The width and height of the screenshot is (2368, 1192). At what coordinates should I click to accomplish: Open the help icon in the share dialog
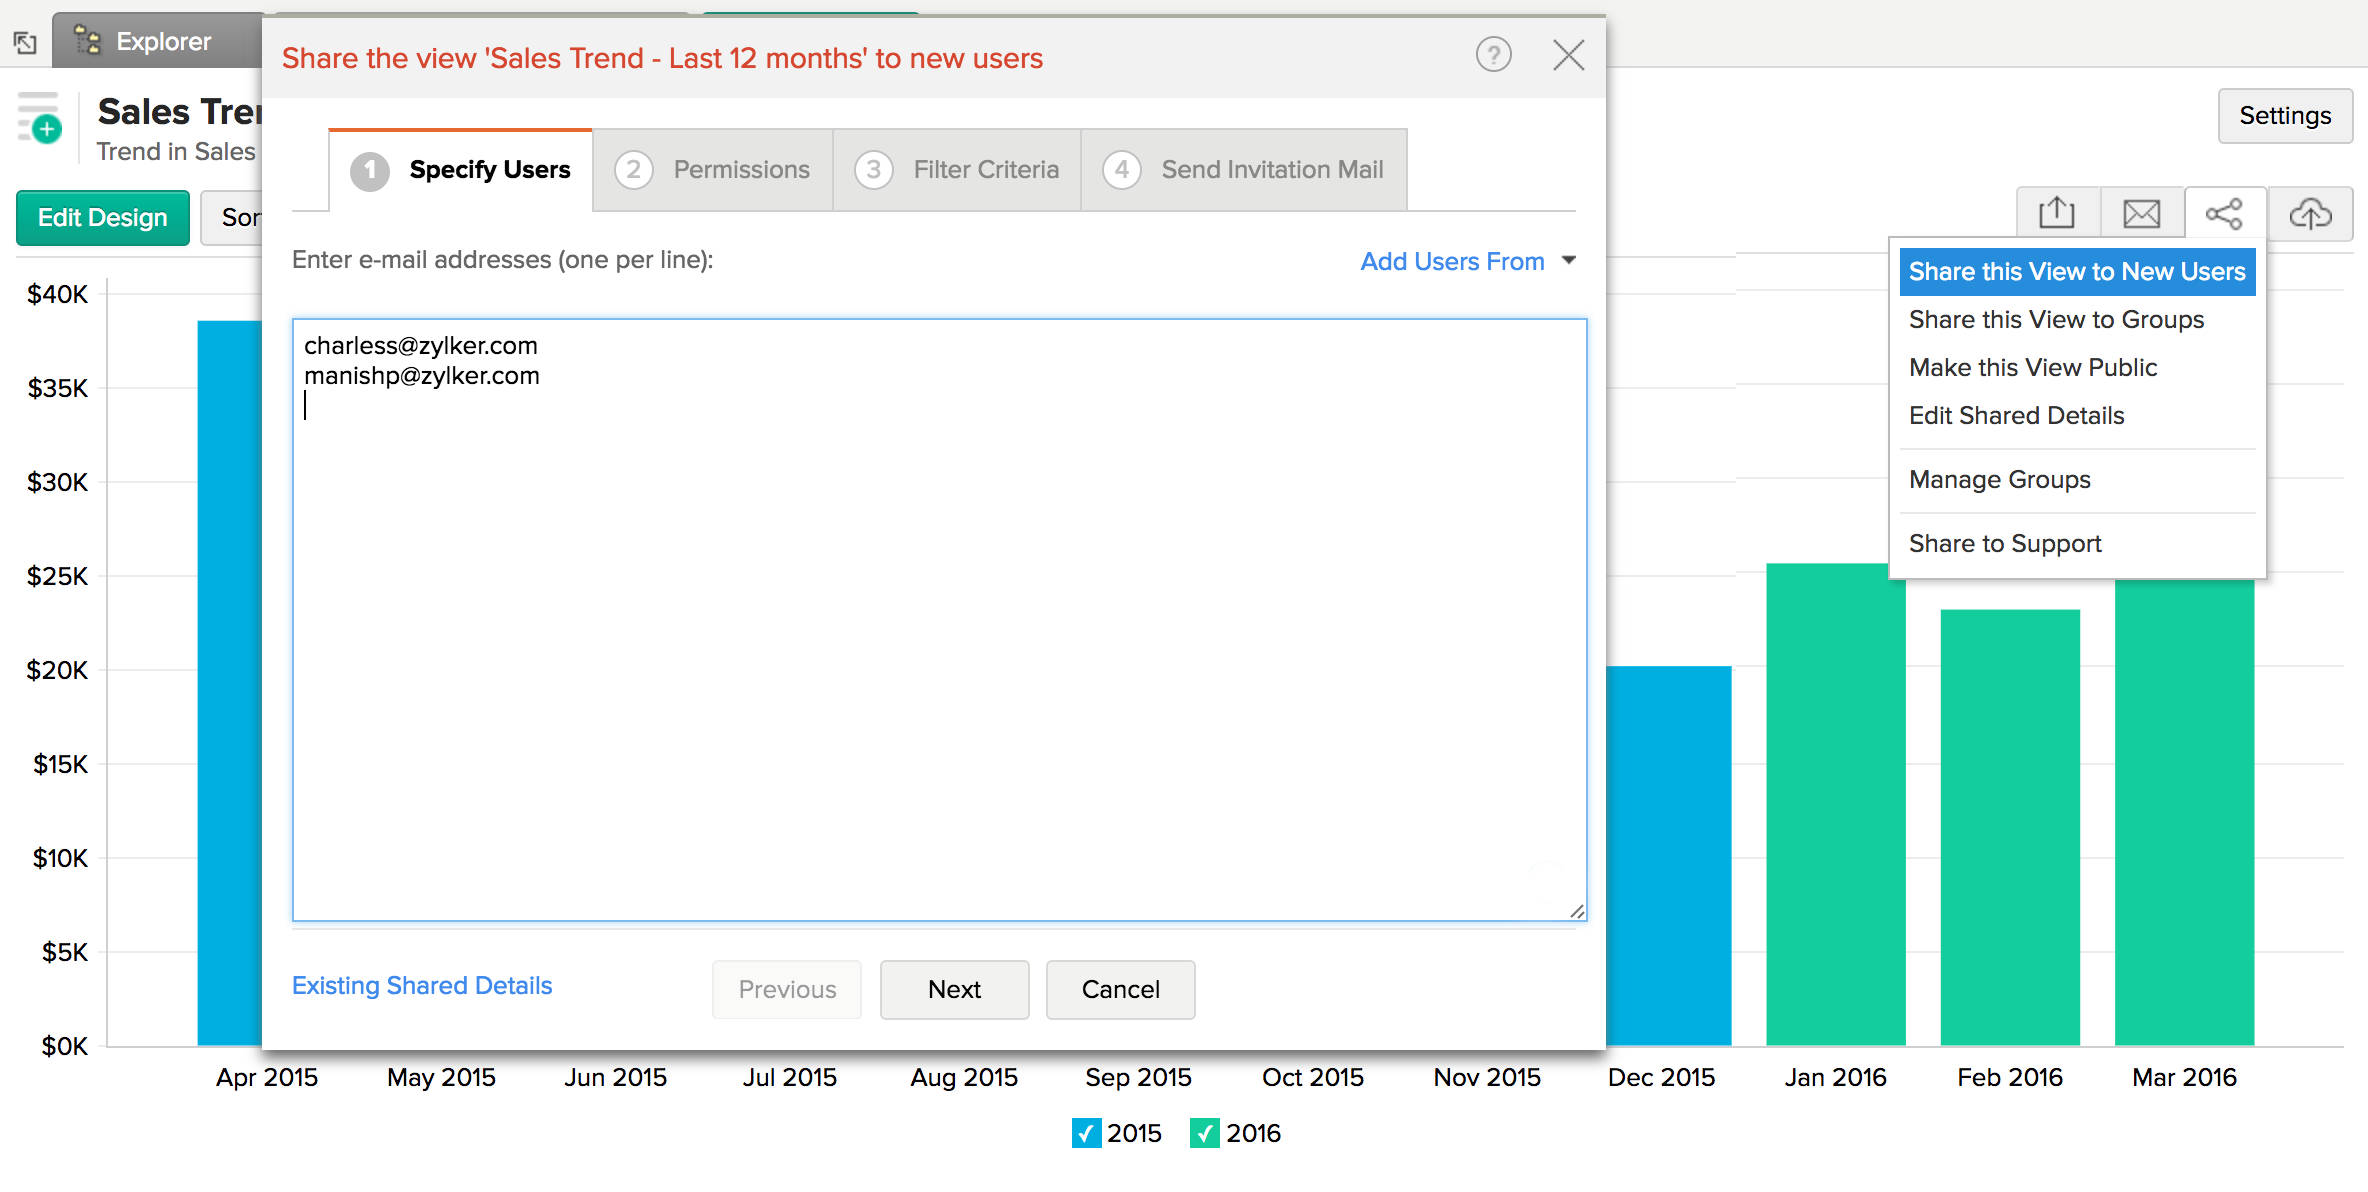pyautogui.click(x=1494, y=56)
